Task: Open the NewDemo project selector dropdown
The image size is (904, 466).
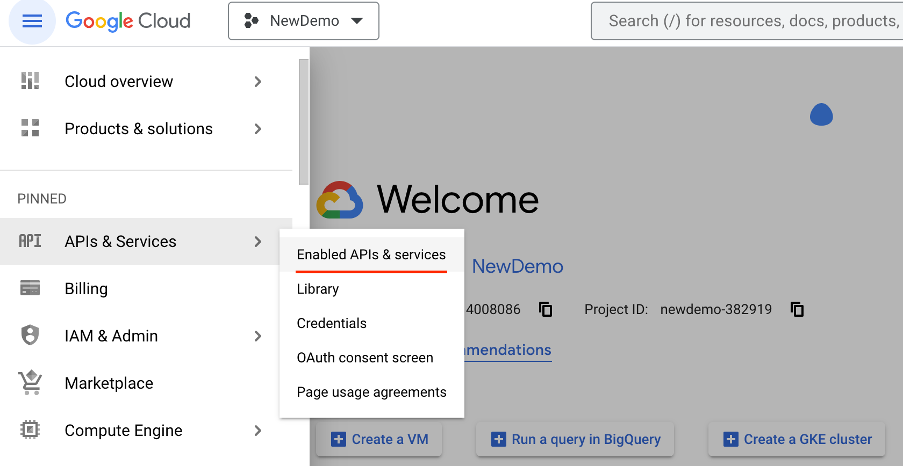Action: pyautogui.click(x=303, y=21)
